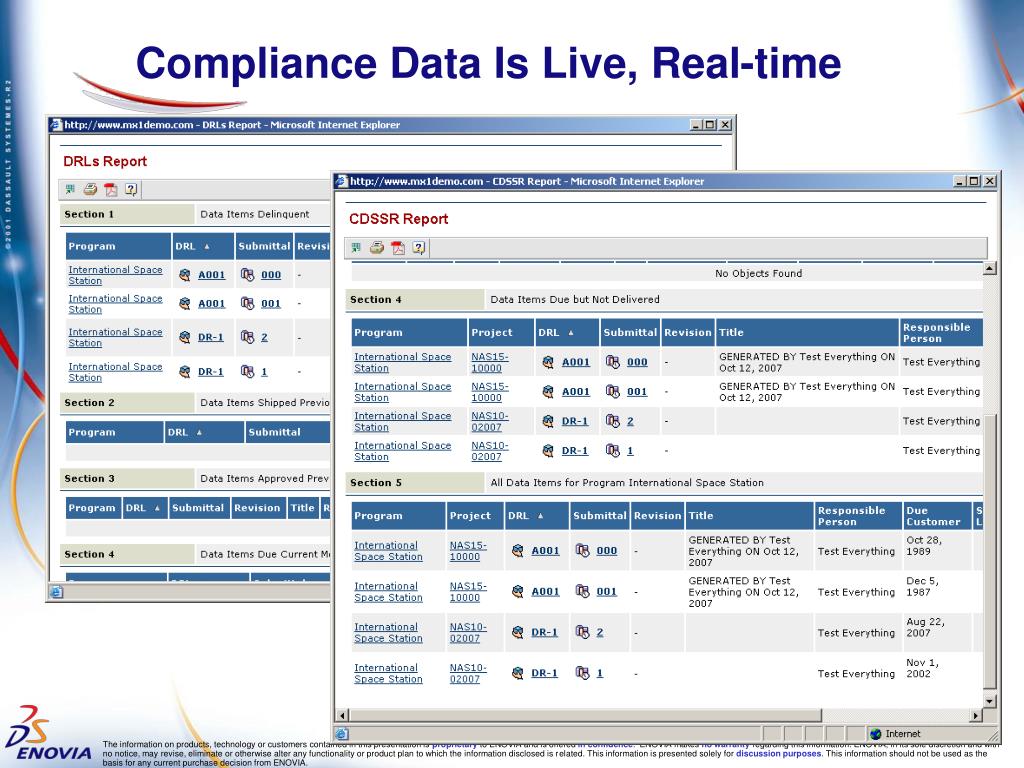Click DRL icon in DRLs Report row with submittal 2
Viewport: 1024px width, 768px height.
coord(185,337)
